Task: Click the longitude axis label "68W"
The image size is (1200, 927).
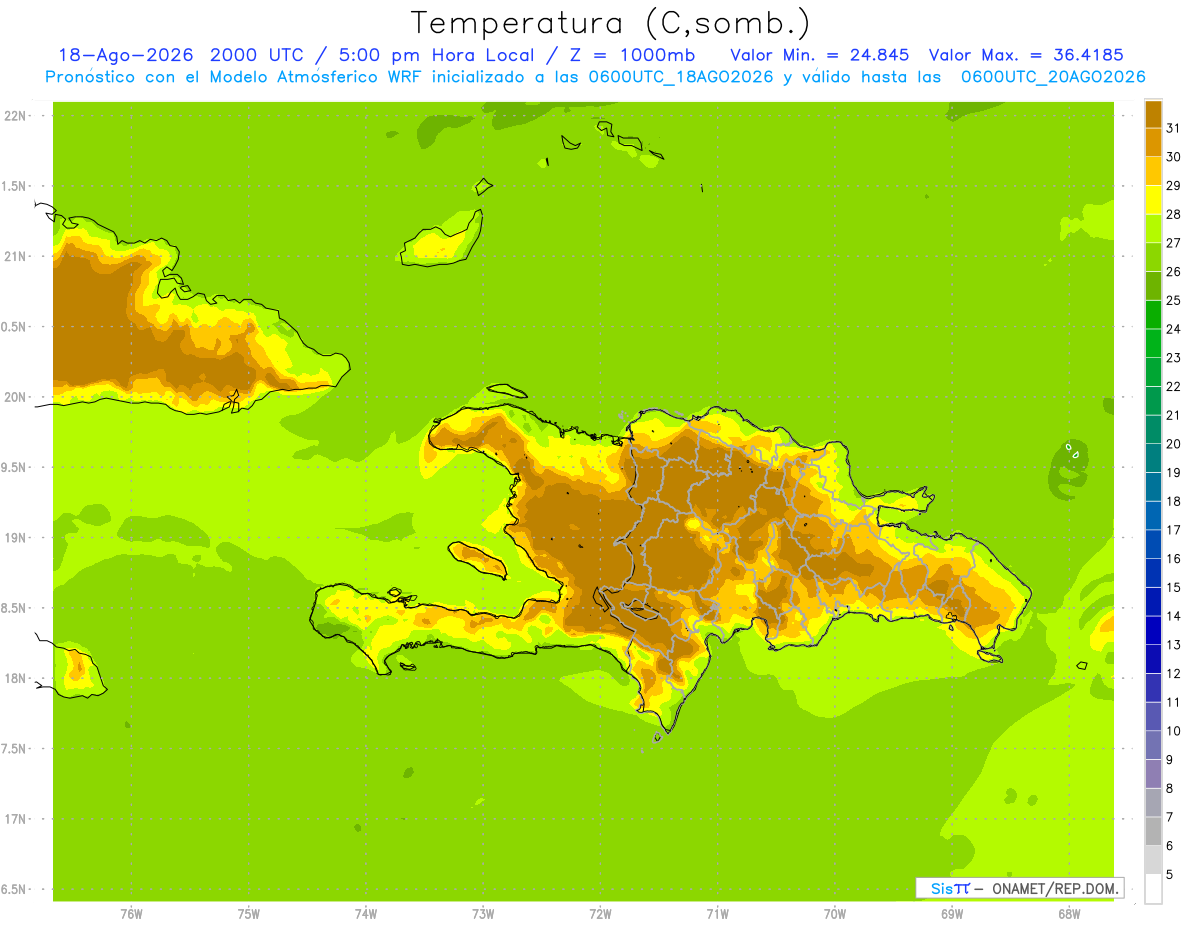Action: click(x=1069, y=913)
